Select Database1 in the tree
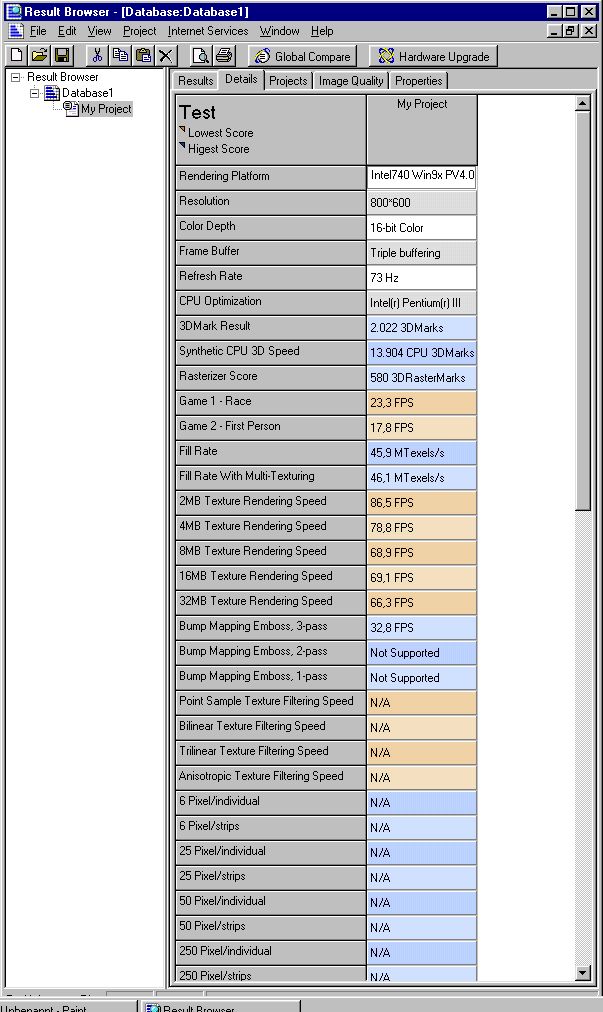 87,93
